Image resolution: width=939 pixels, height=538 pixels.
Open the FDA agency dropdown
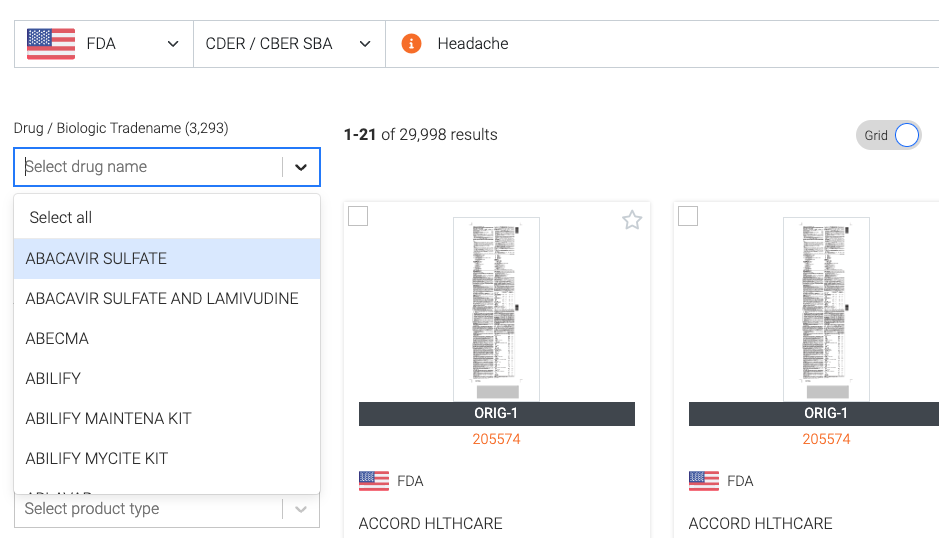(x=104, y=44)
